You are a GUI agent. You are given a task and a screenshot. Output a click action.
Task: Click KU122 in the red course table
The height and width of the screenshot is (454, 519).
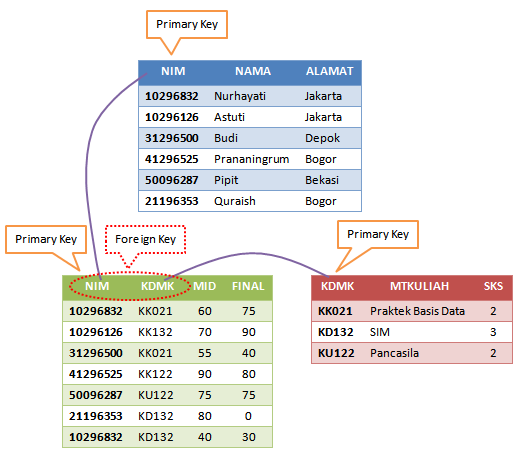tap(336, 353)
